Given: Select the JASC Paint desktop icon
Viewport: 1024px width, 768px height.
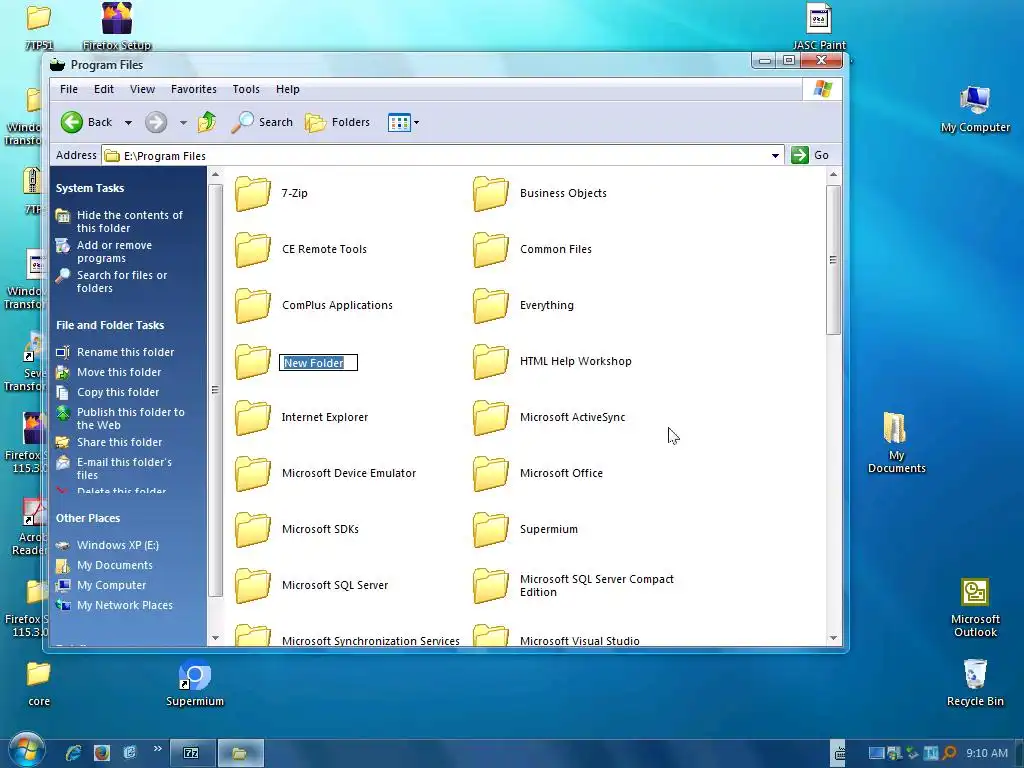Looking at the screenshot, I should point(819,27).
